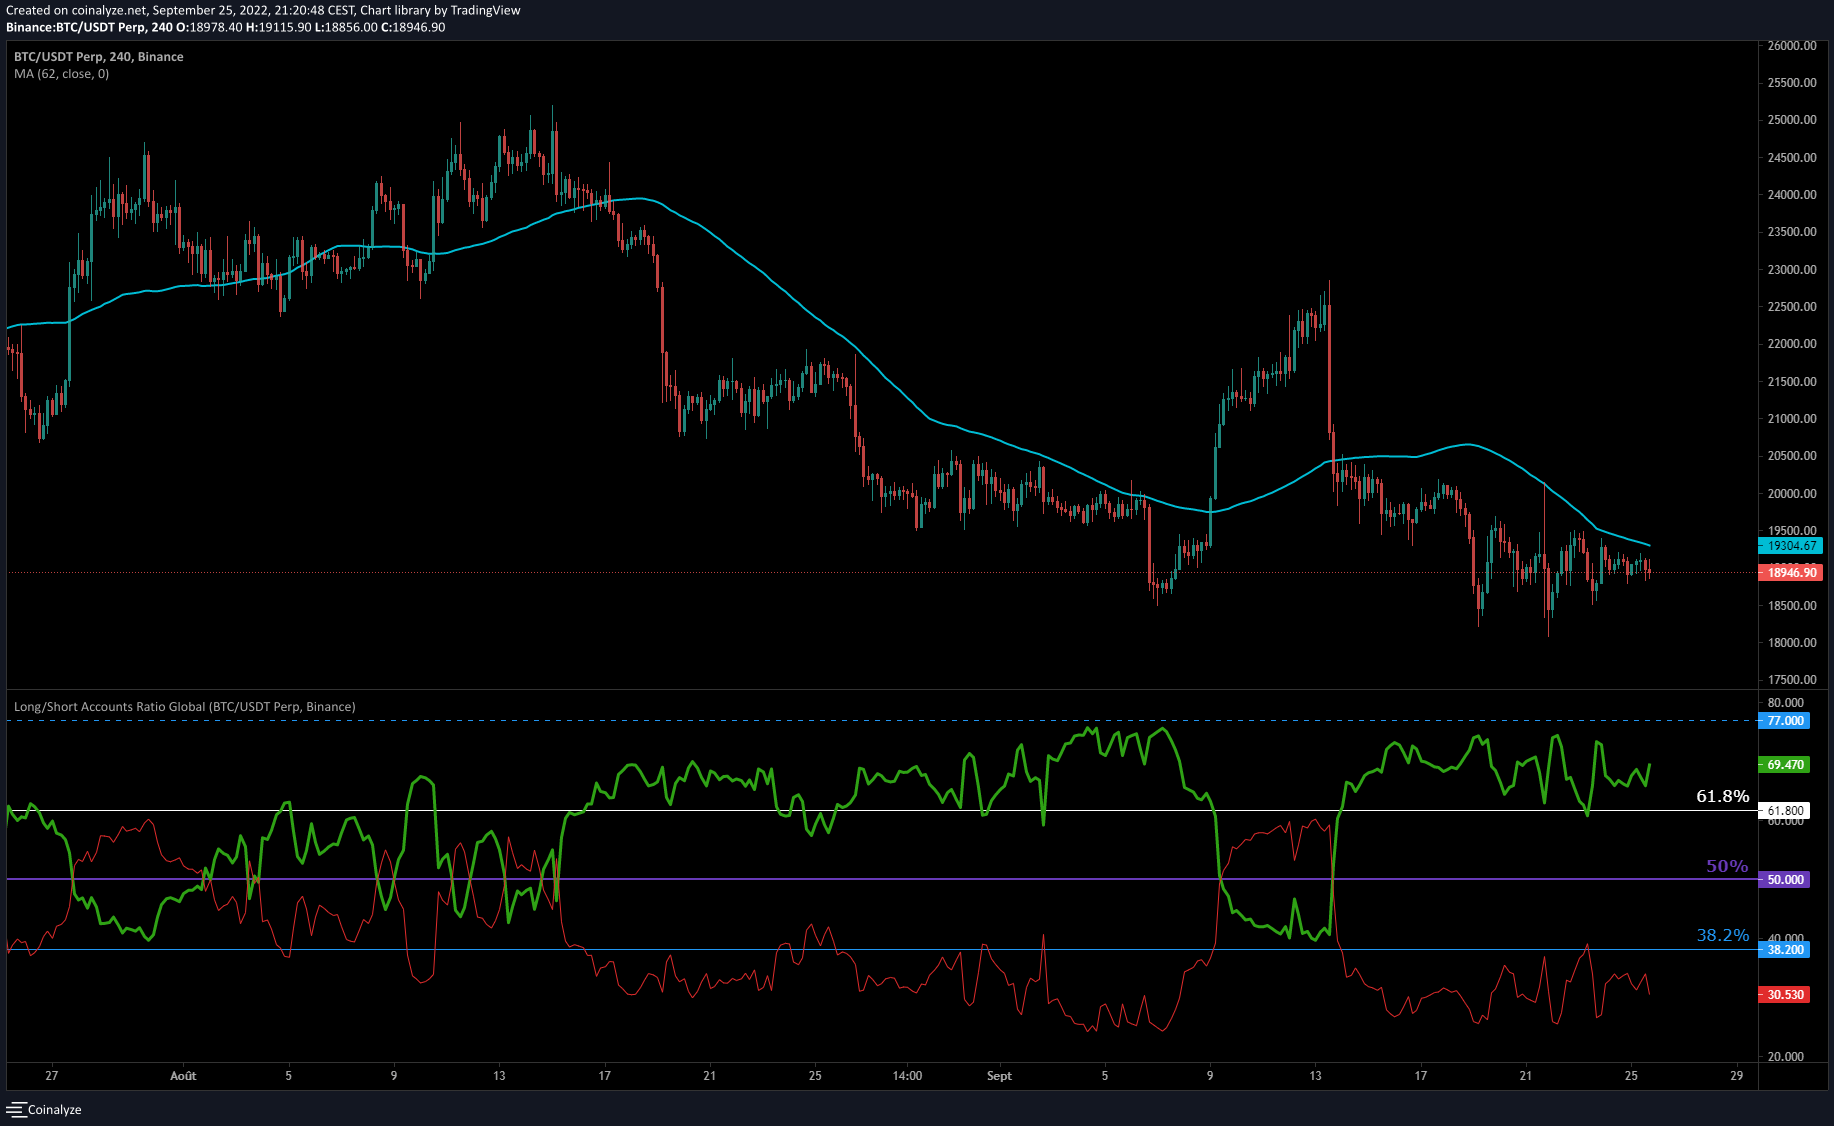The height and width of the screenshot is (1126, 1834).
Task: Select the MA (62, close, 0) indicator label
Action: tap(62, 74)
